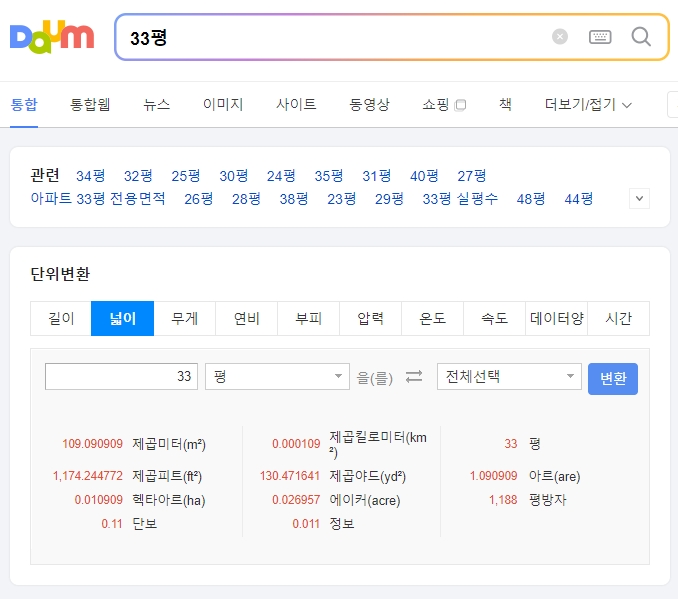
Task: Click related search 24평
Action: [281, 176]
